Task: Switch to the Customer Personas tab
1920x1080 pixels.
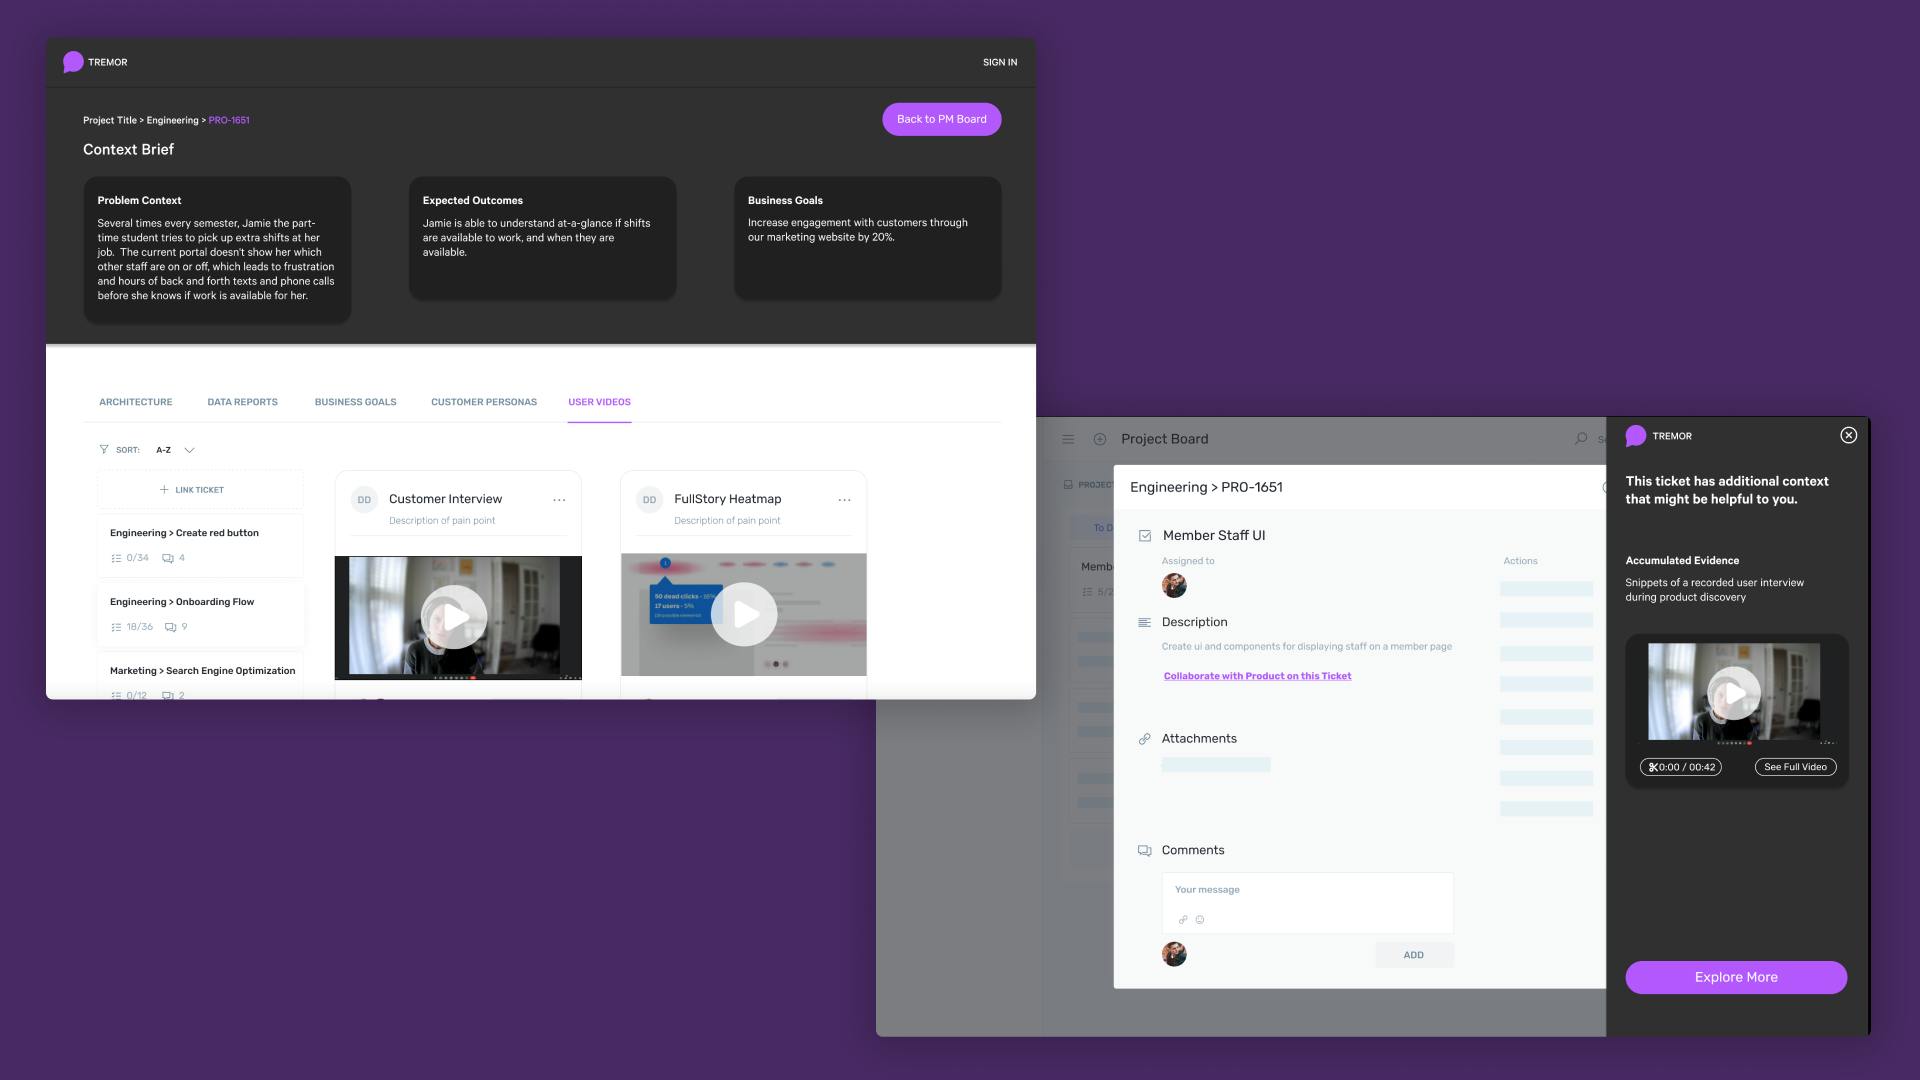Action: tap(484, 402)
